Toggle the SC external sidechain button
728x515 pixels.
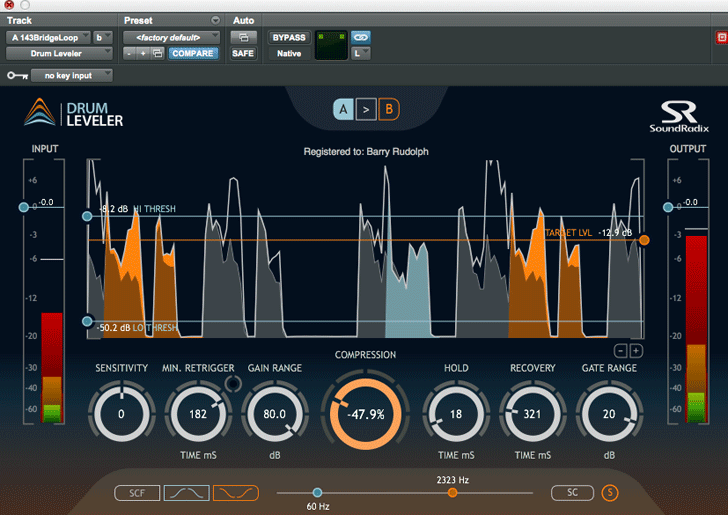click(572, 493)
